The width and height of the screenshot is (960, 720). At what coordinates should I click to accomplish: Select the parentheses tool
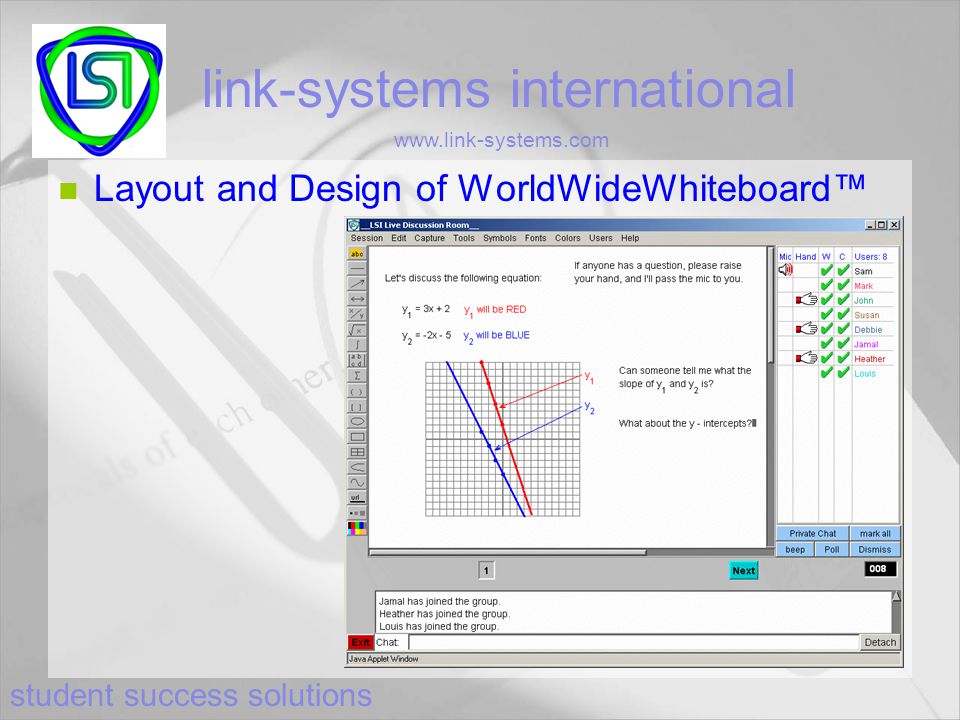tap(357, 391)
